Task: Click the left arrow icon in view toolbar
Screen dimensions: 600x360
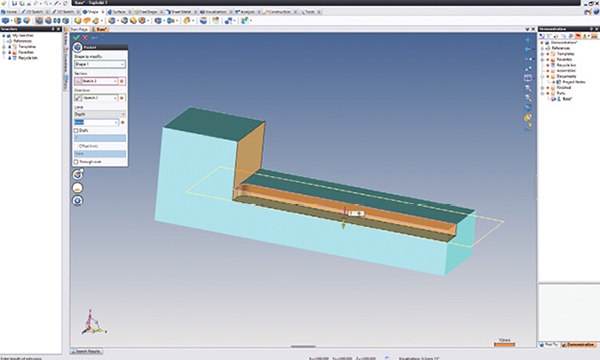Action: coord(528,49)
